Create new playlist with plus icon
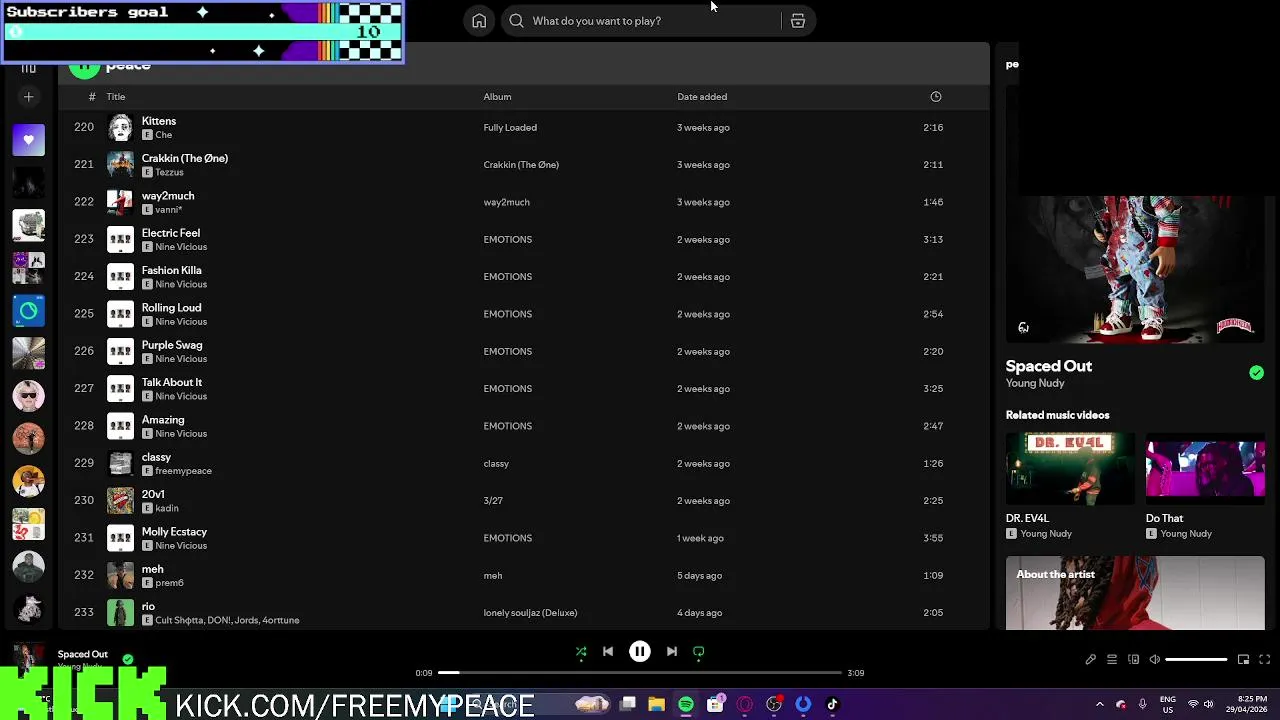 [29, 97]
